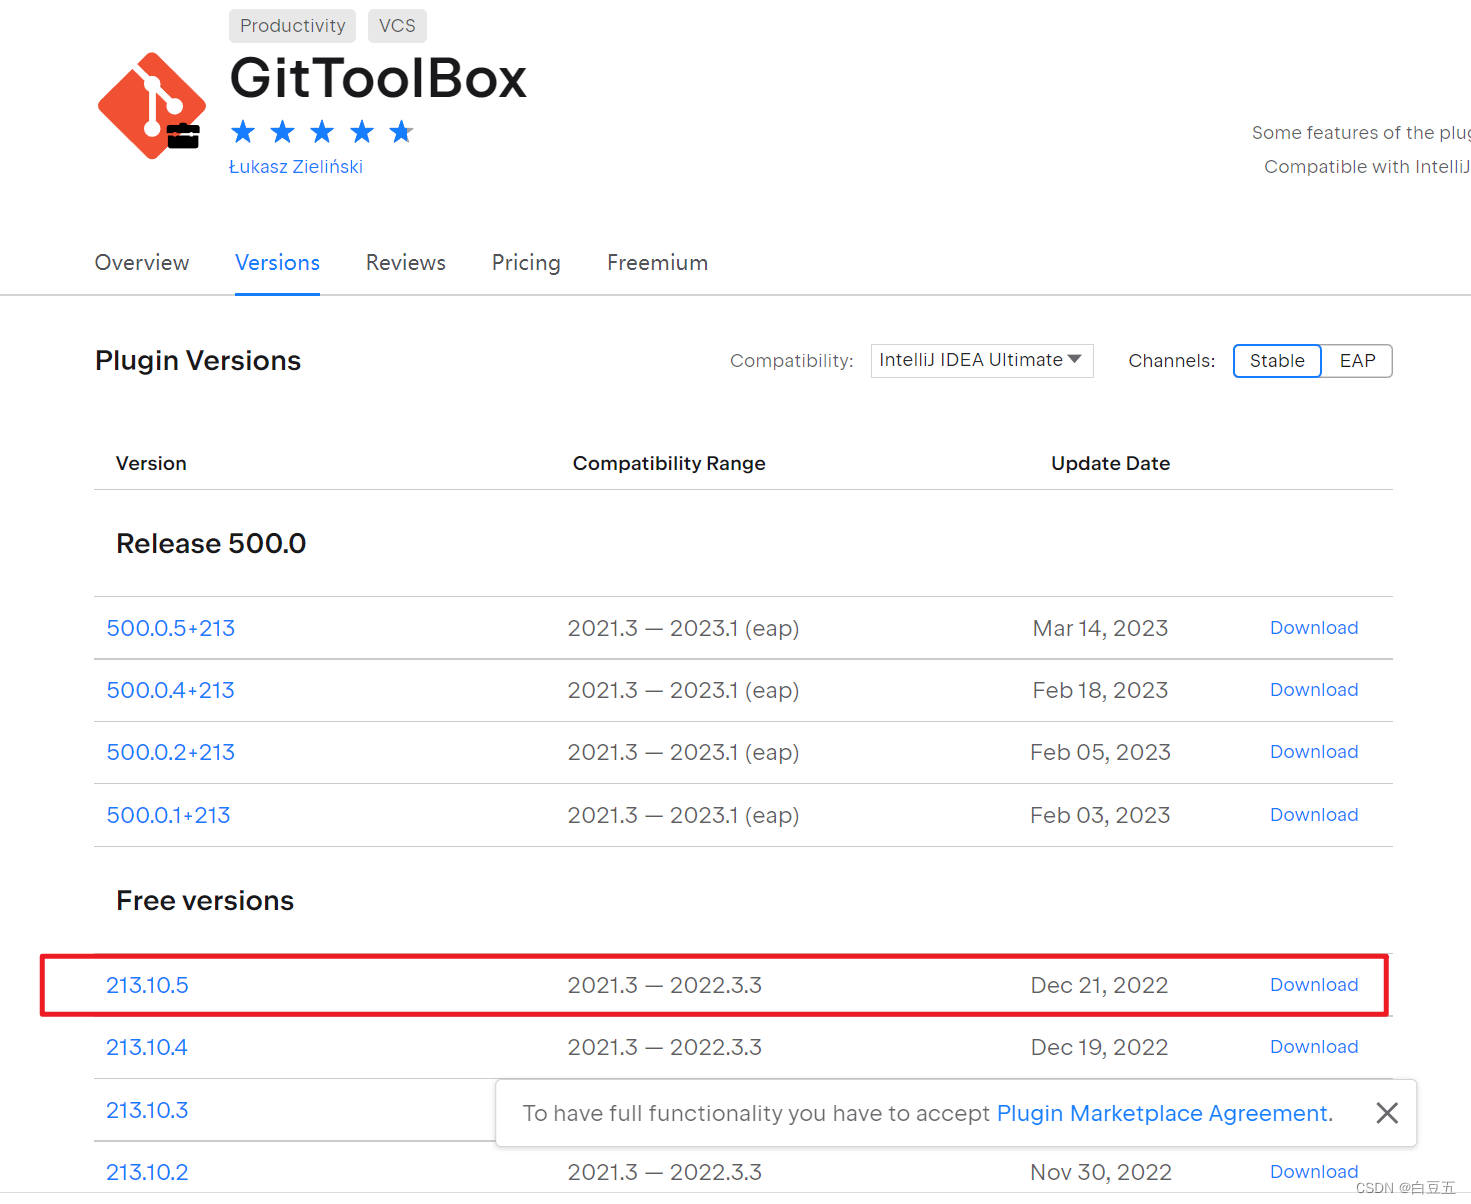Download the Feb 05, 2023 release

point(1314,752)
